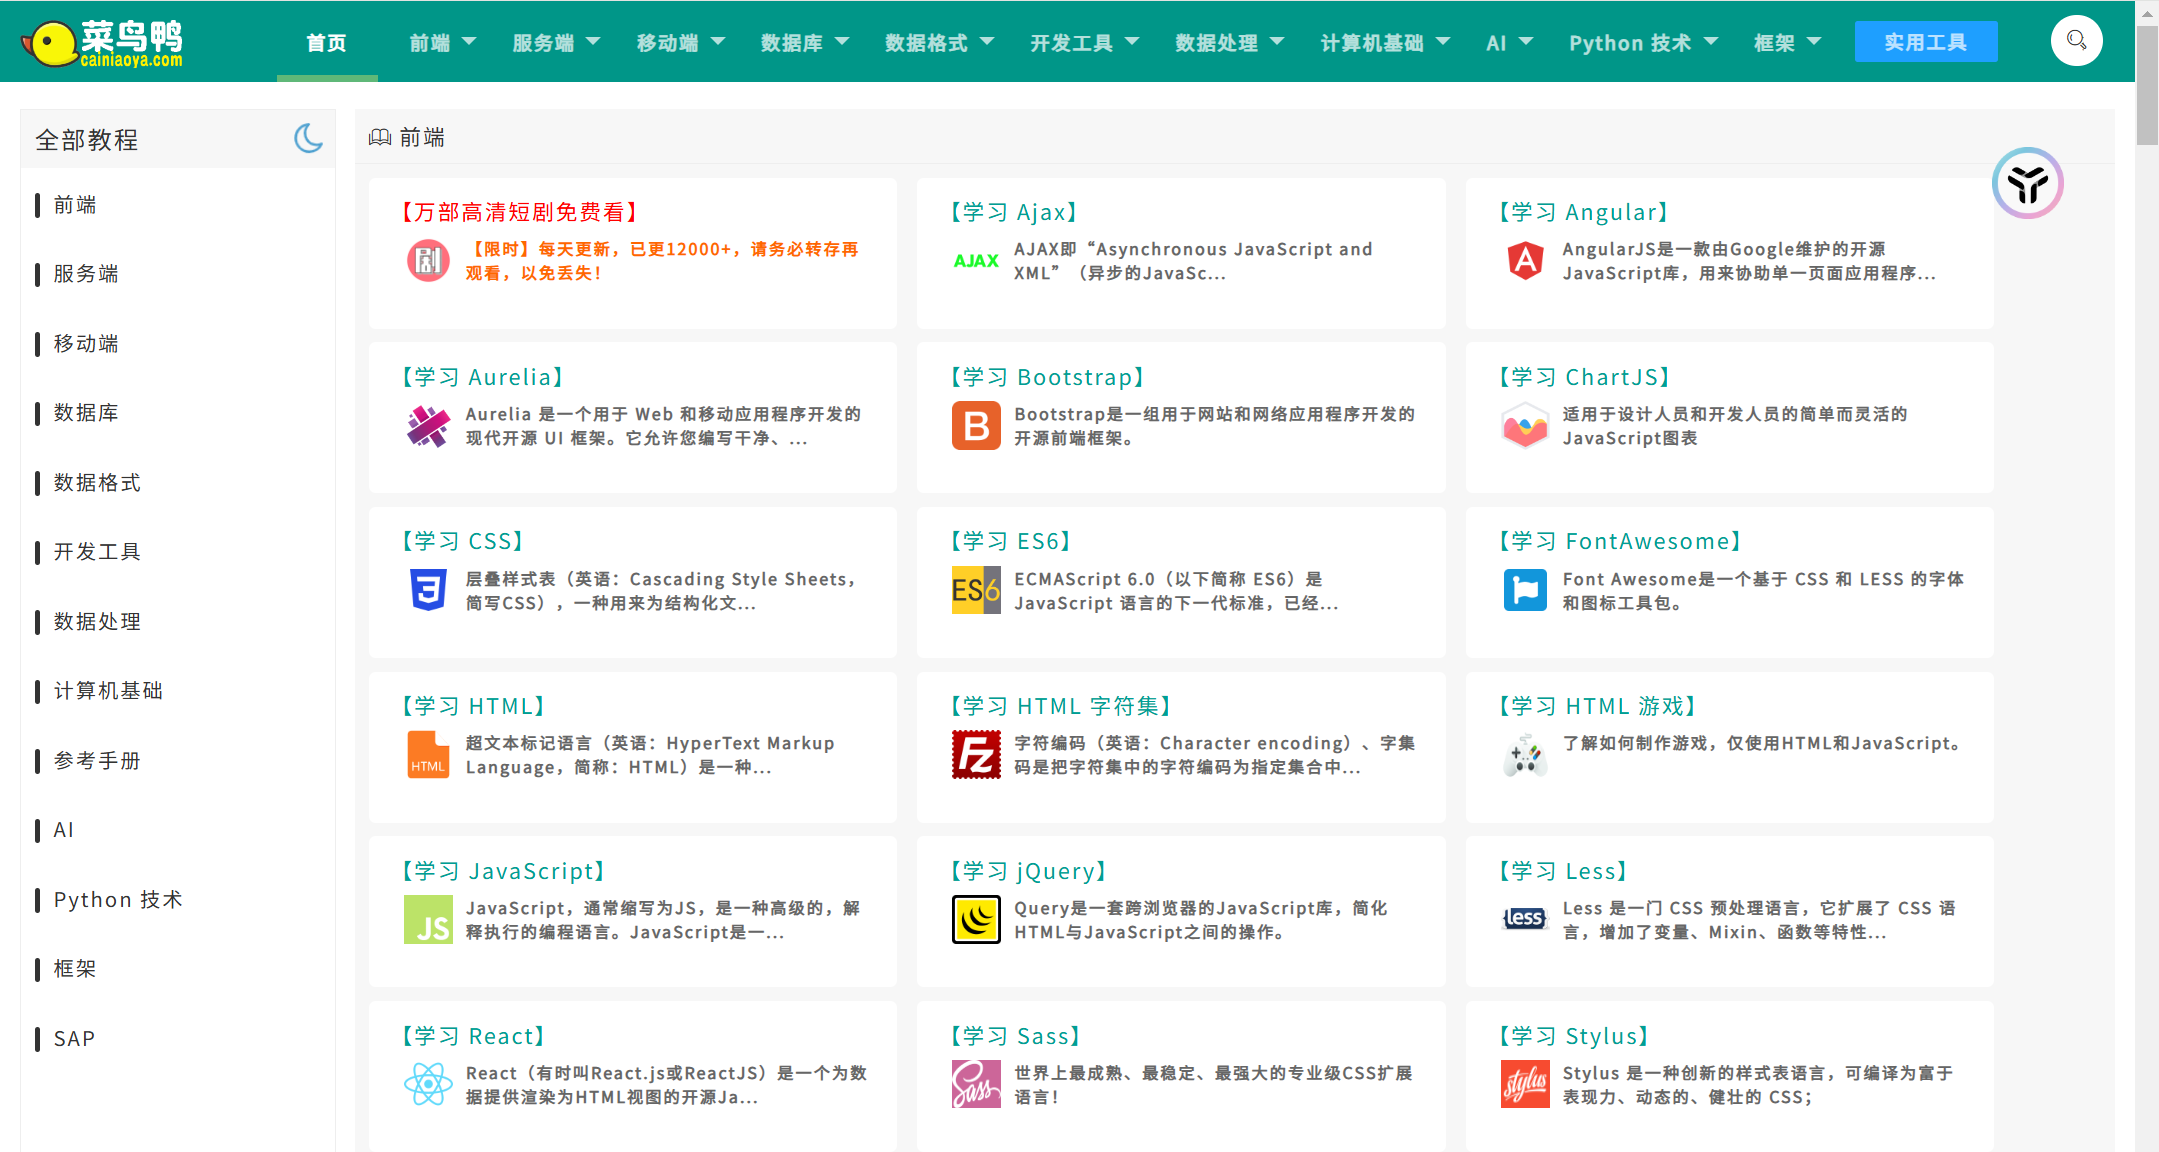The height and width of the screenshot is (1152, 2159).
Task: Select 数据格式 in the sidebar
Action: pos(97,483)
